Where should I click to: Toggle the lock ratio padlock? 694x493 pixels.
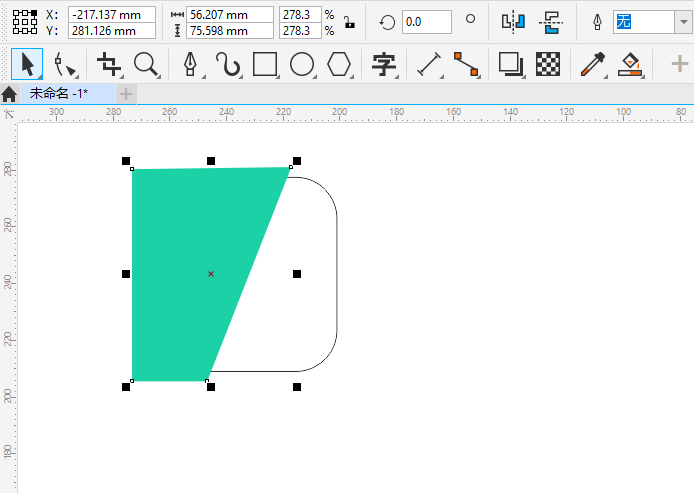[347, 22]
